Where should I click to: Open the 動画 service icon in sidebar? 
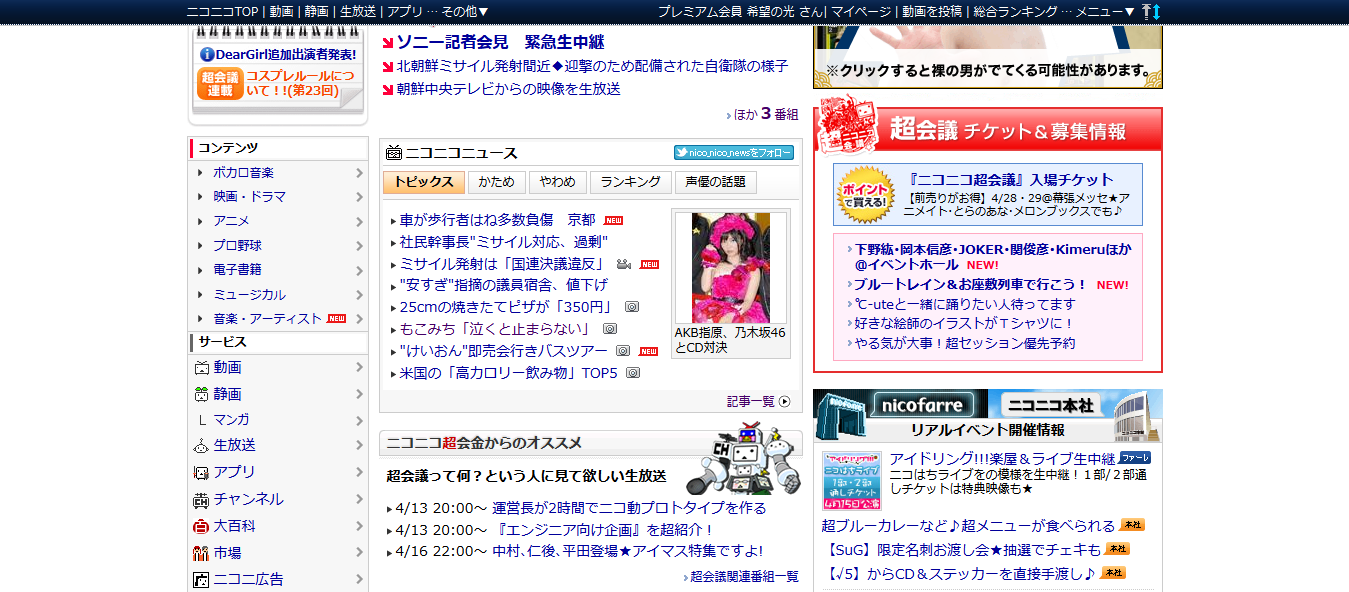[x=201, y=368]
